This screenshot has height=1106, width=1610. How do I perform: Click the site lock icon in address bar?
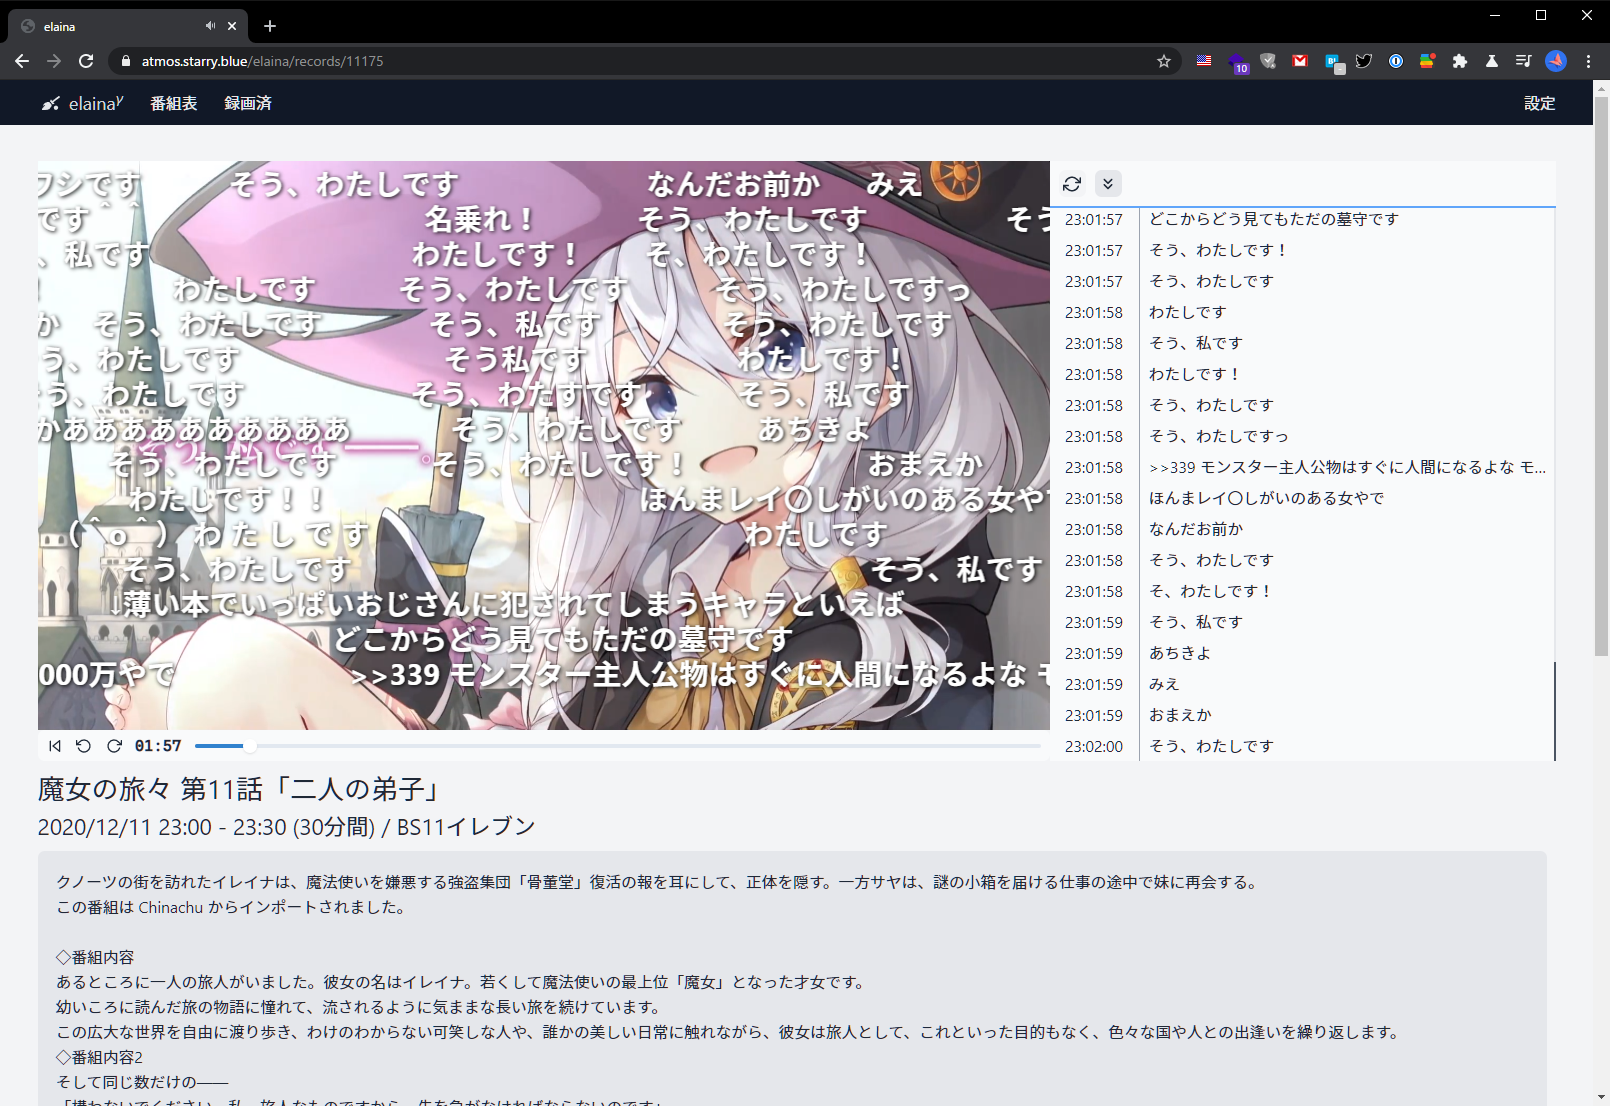tap(125, 61)
